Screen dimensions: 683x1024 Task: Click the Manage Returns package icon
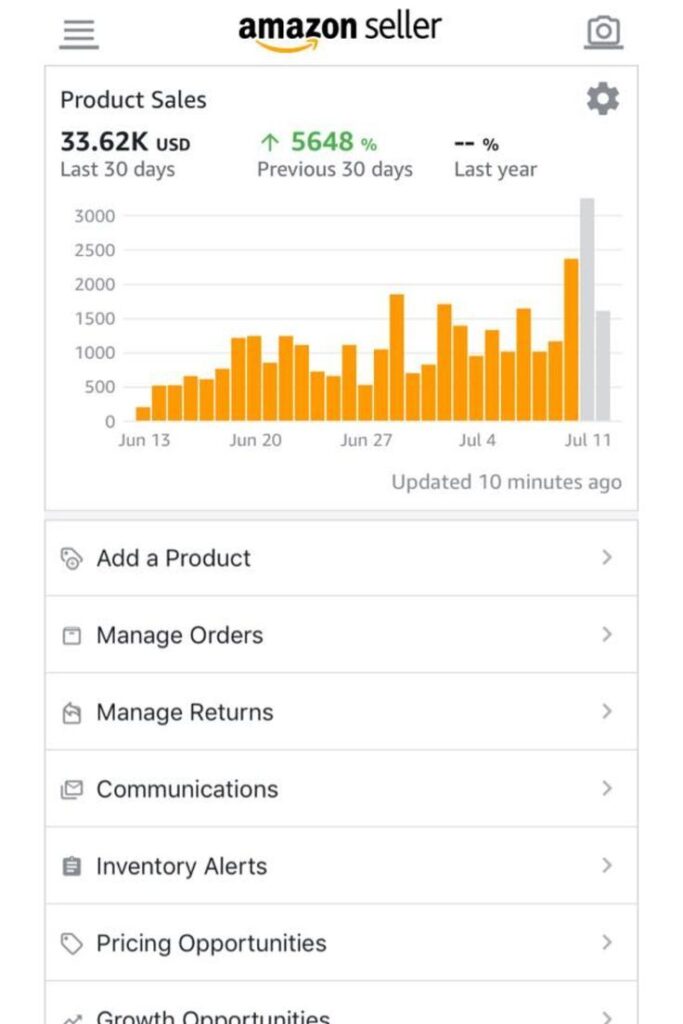tap(71, 712)
